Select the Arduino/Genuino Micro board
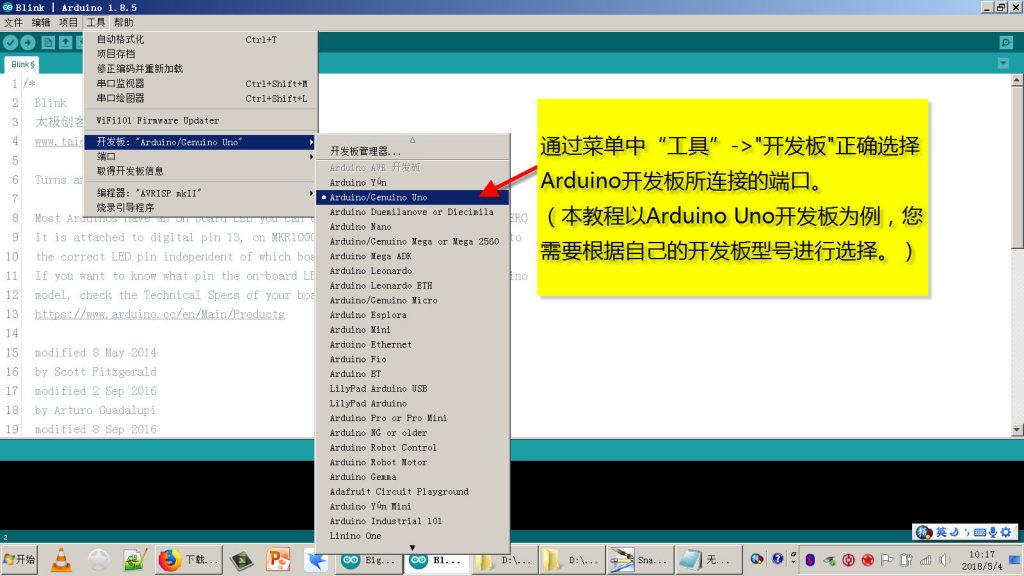The height and width of the screenshot is (576, 1024). (412, 300)
